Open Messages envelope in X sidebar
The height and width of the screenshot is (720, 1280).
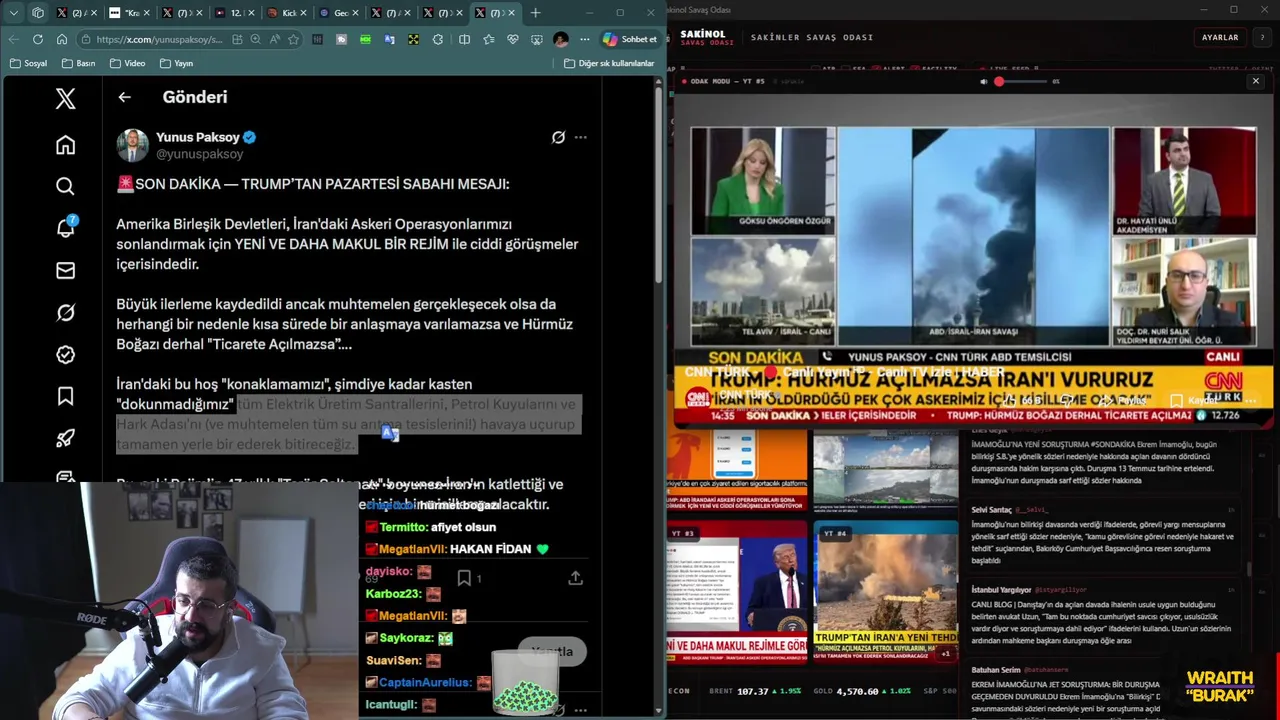pos(65,270)
